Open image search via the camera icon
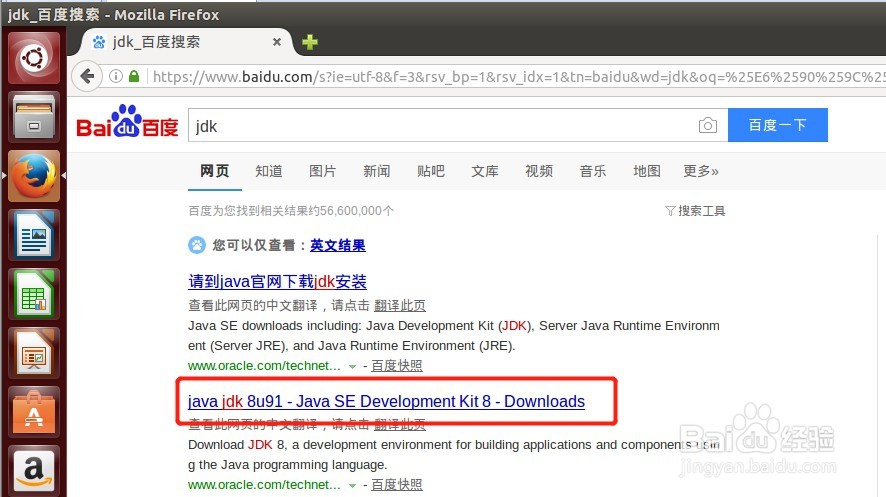Viewport: 886px width, 497px height. (x=707, y=125)
